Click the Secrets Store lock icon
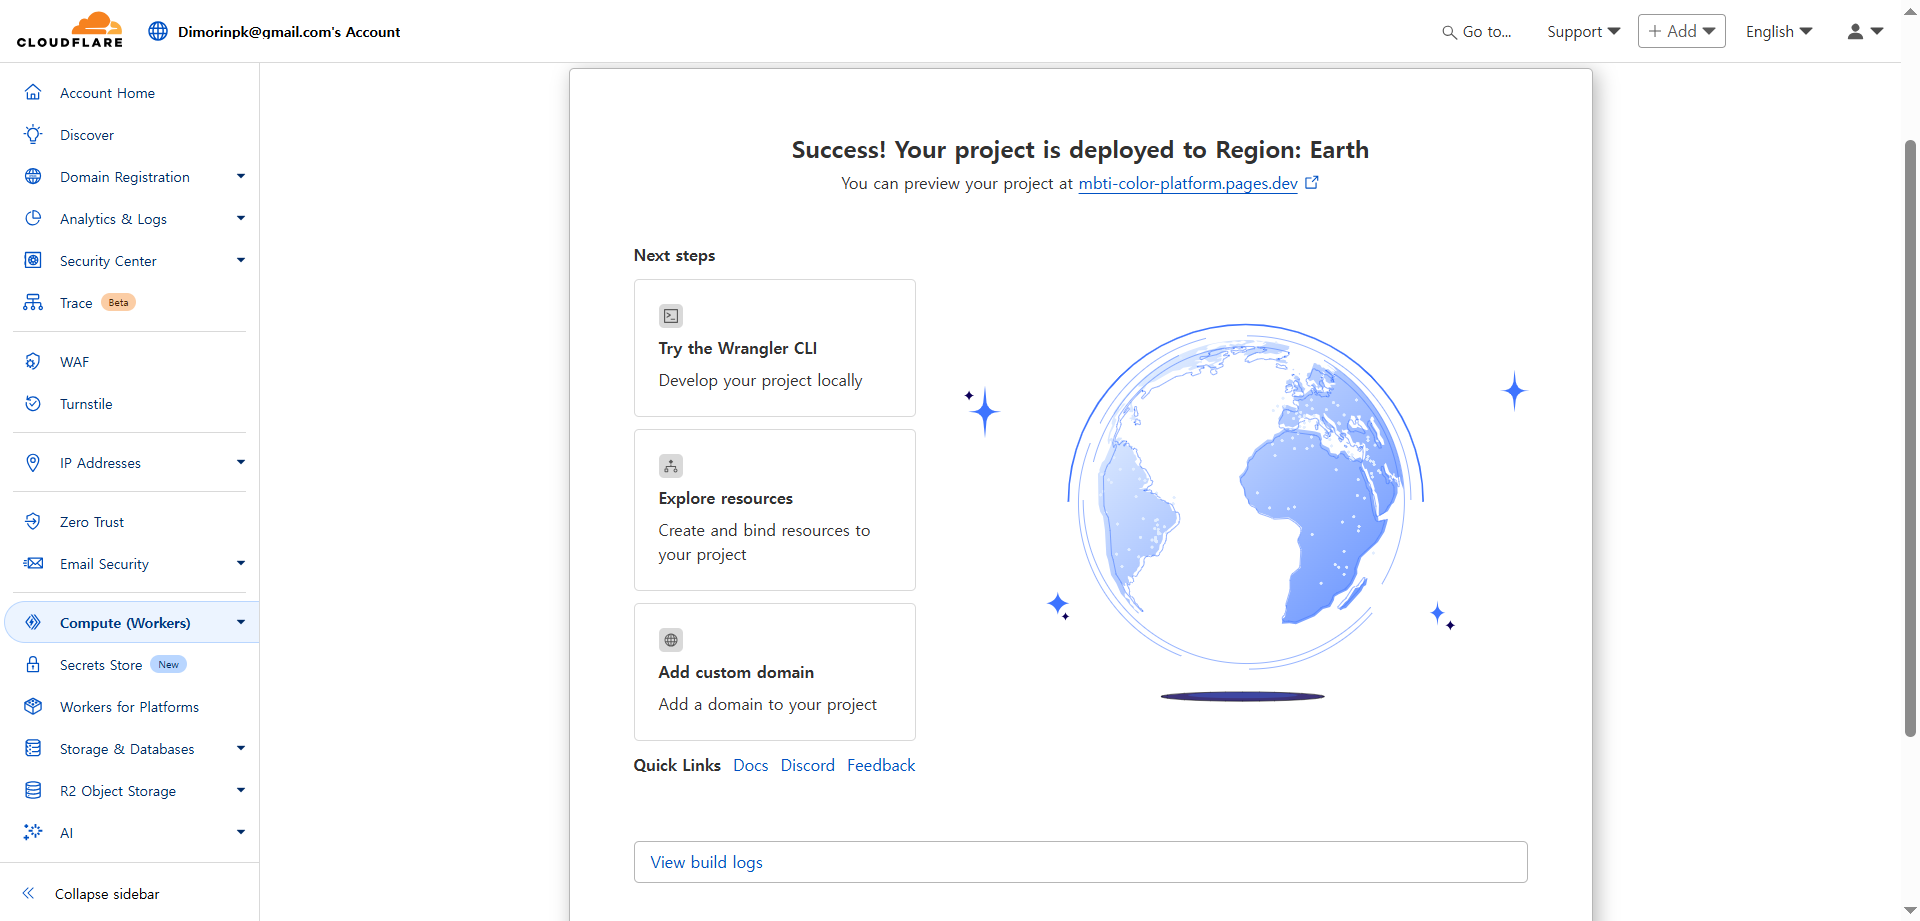Screen dimensions: 1920x921 coord(33,664)
